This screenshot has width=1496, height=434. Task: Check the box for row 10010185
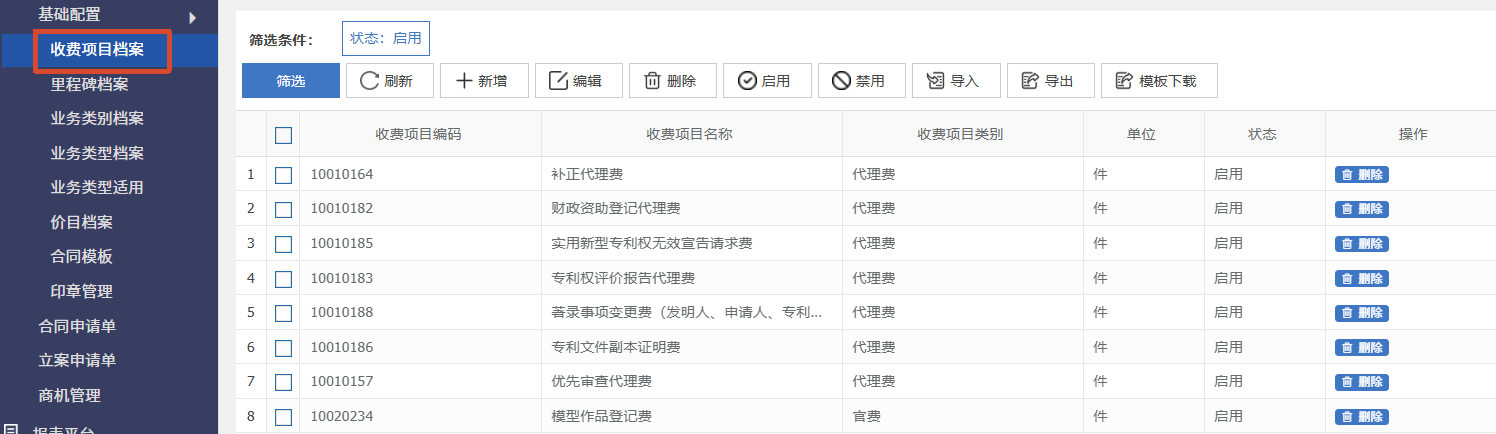pyautogui.click(x=283, y=243)
